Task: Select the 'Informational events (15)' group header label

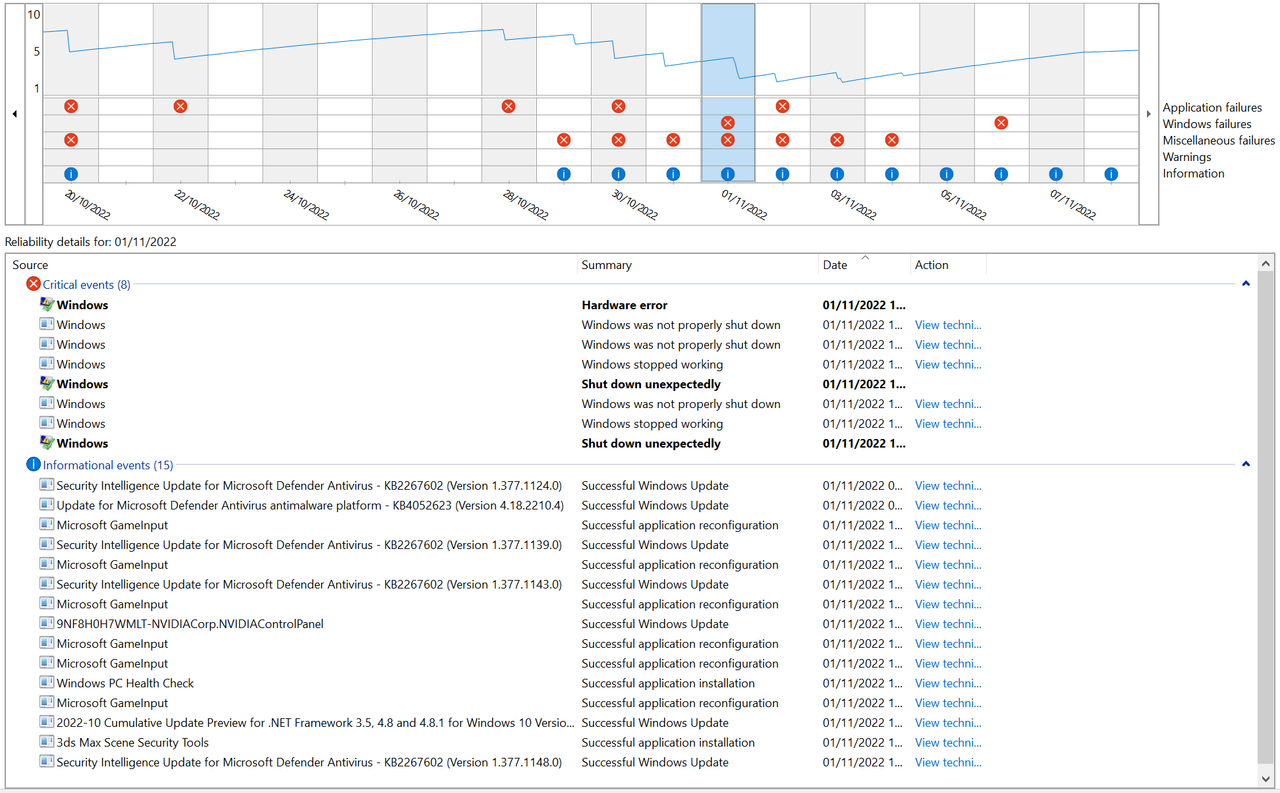Action: [108, 465]
